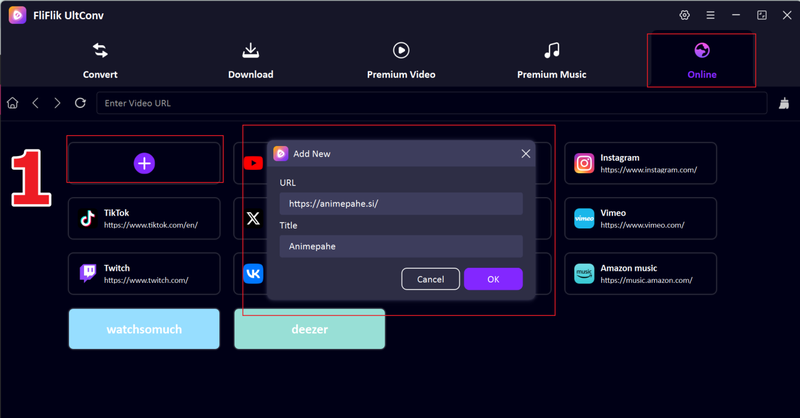Click the purple plus add-site button

pyautogui.click(x=144, y=163)
